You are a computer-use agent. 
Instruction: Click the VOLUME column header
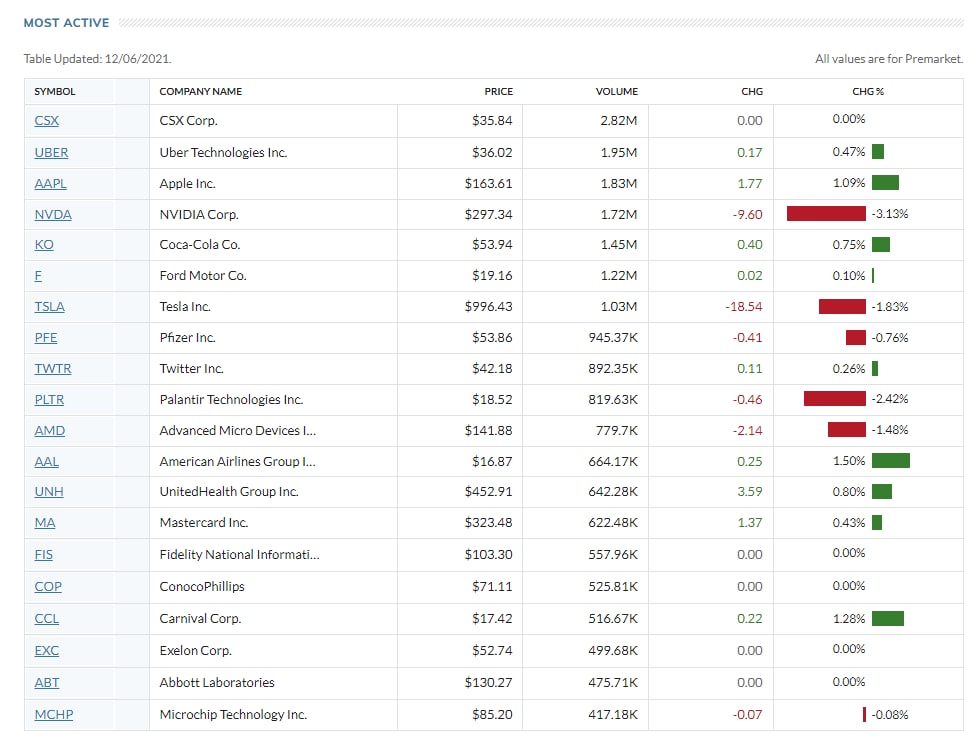pyautogui.click(x=616, y=92)
